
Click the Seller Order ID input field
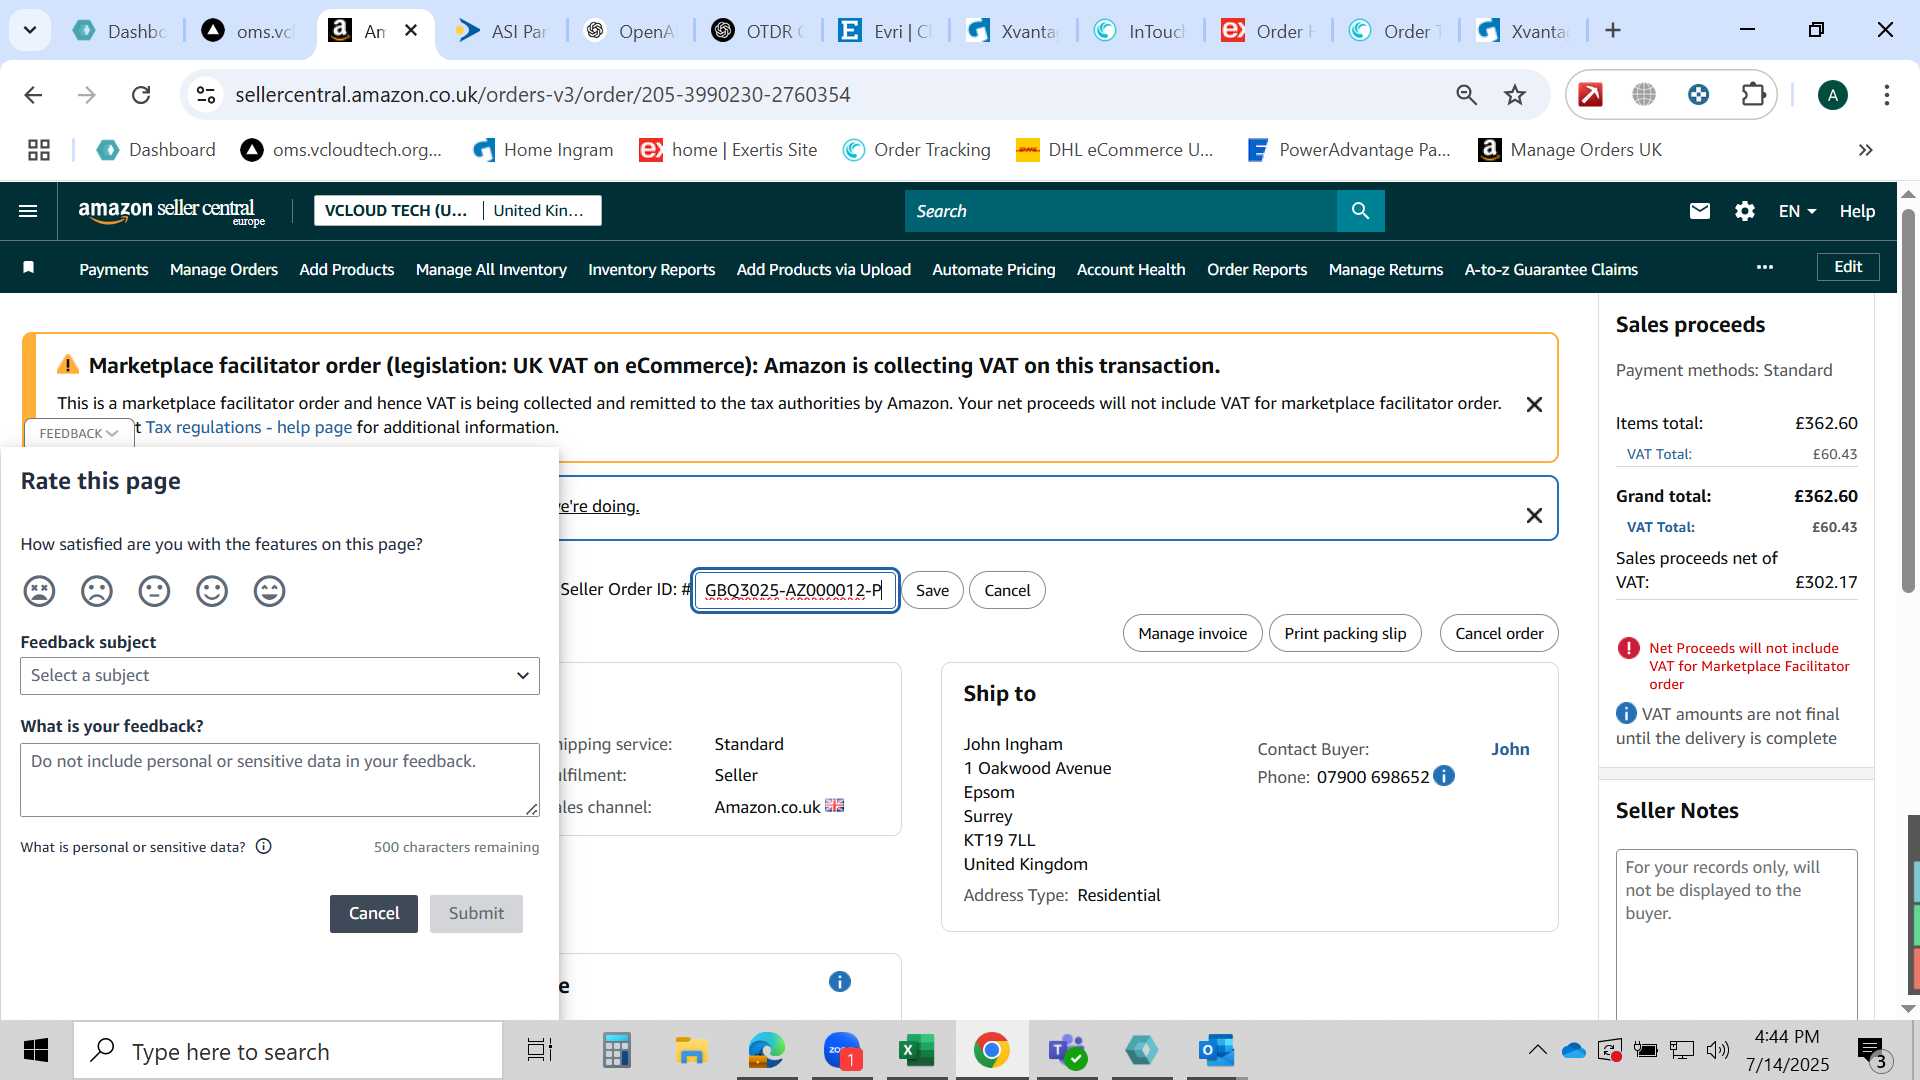[796, 590]
